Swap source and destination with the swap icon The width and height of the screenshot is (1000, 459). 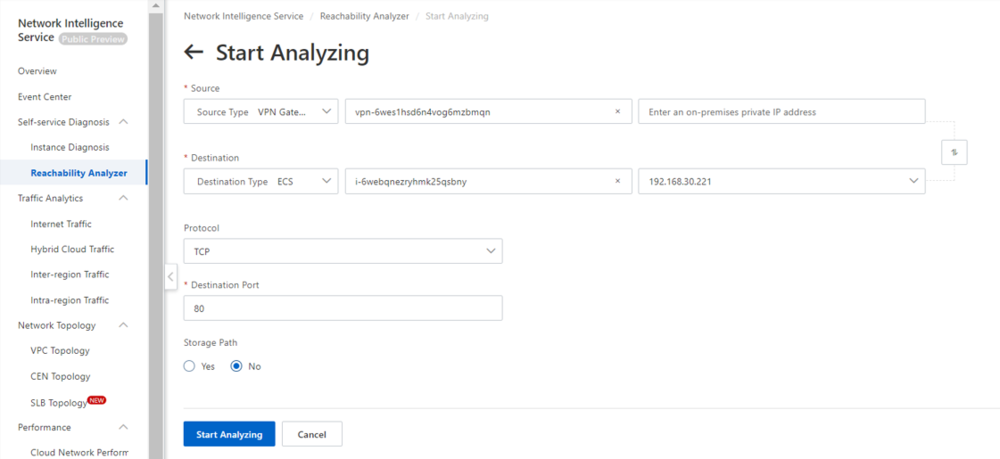[954, 152]
